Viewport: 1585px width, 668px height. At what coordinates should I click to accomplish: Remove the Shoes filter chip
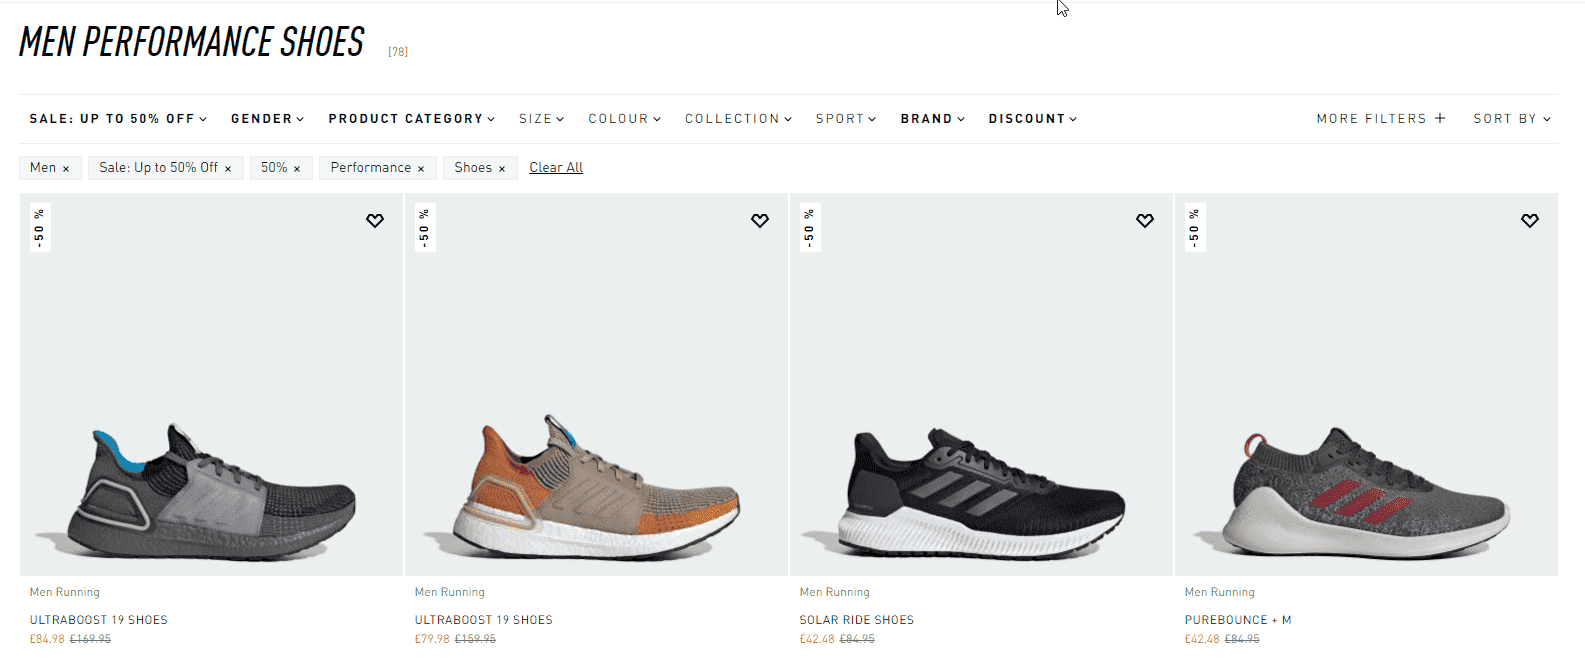tap(502, 169)
